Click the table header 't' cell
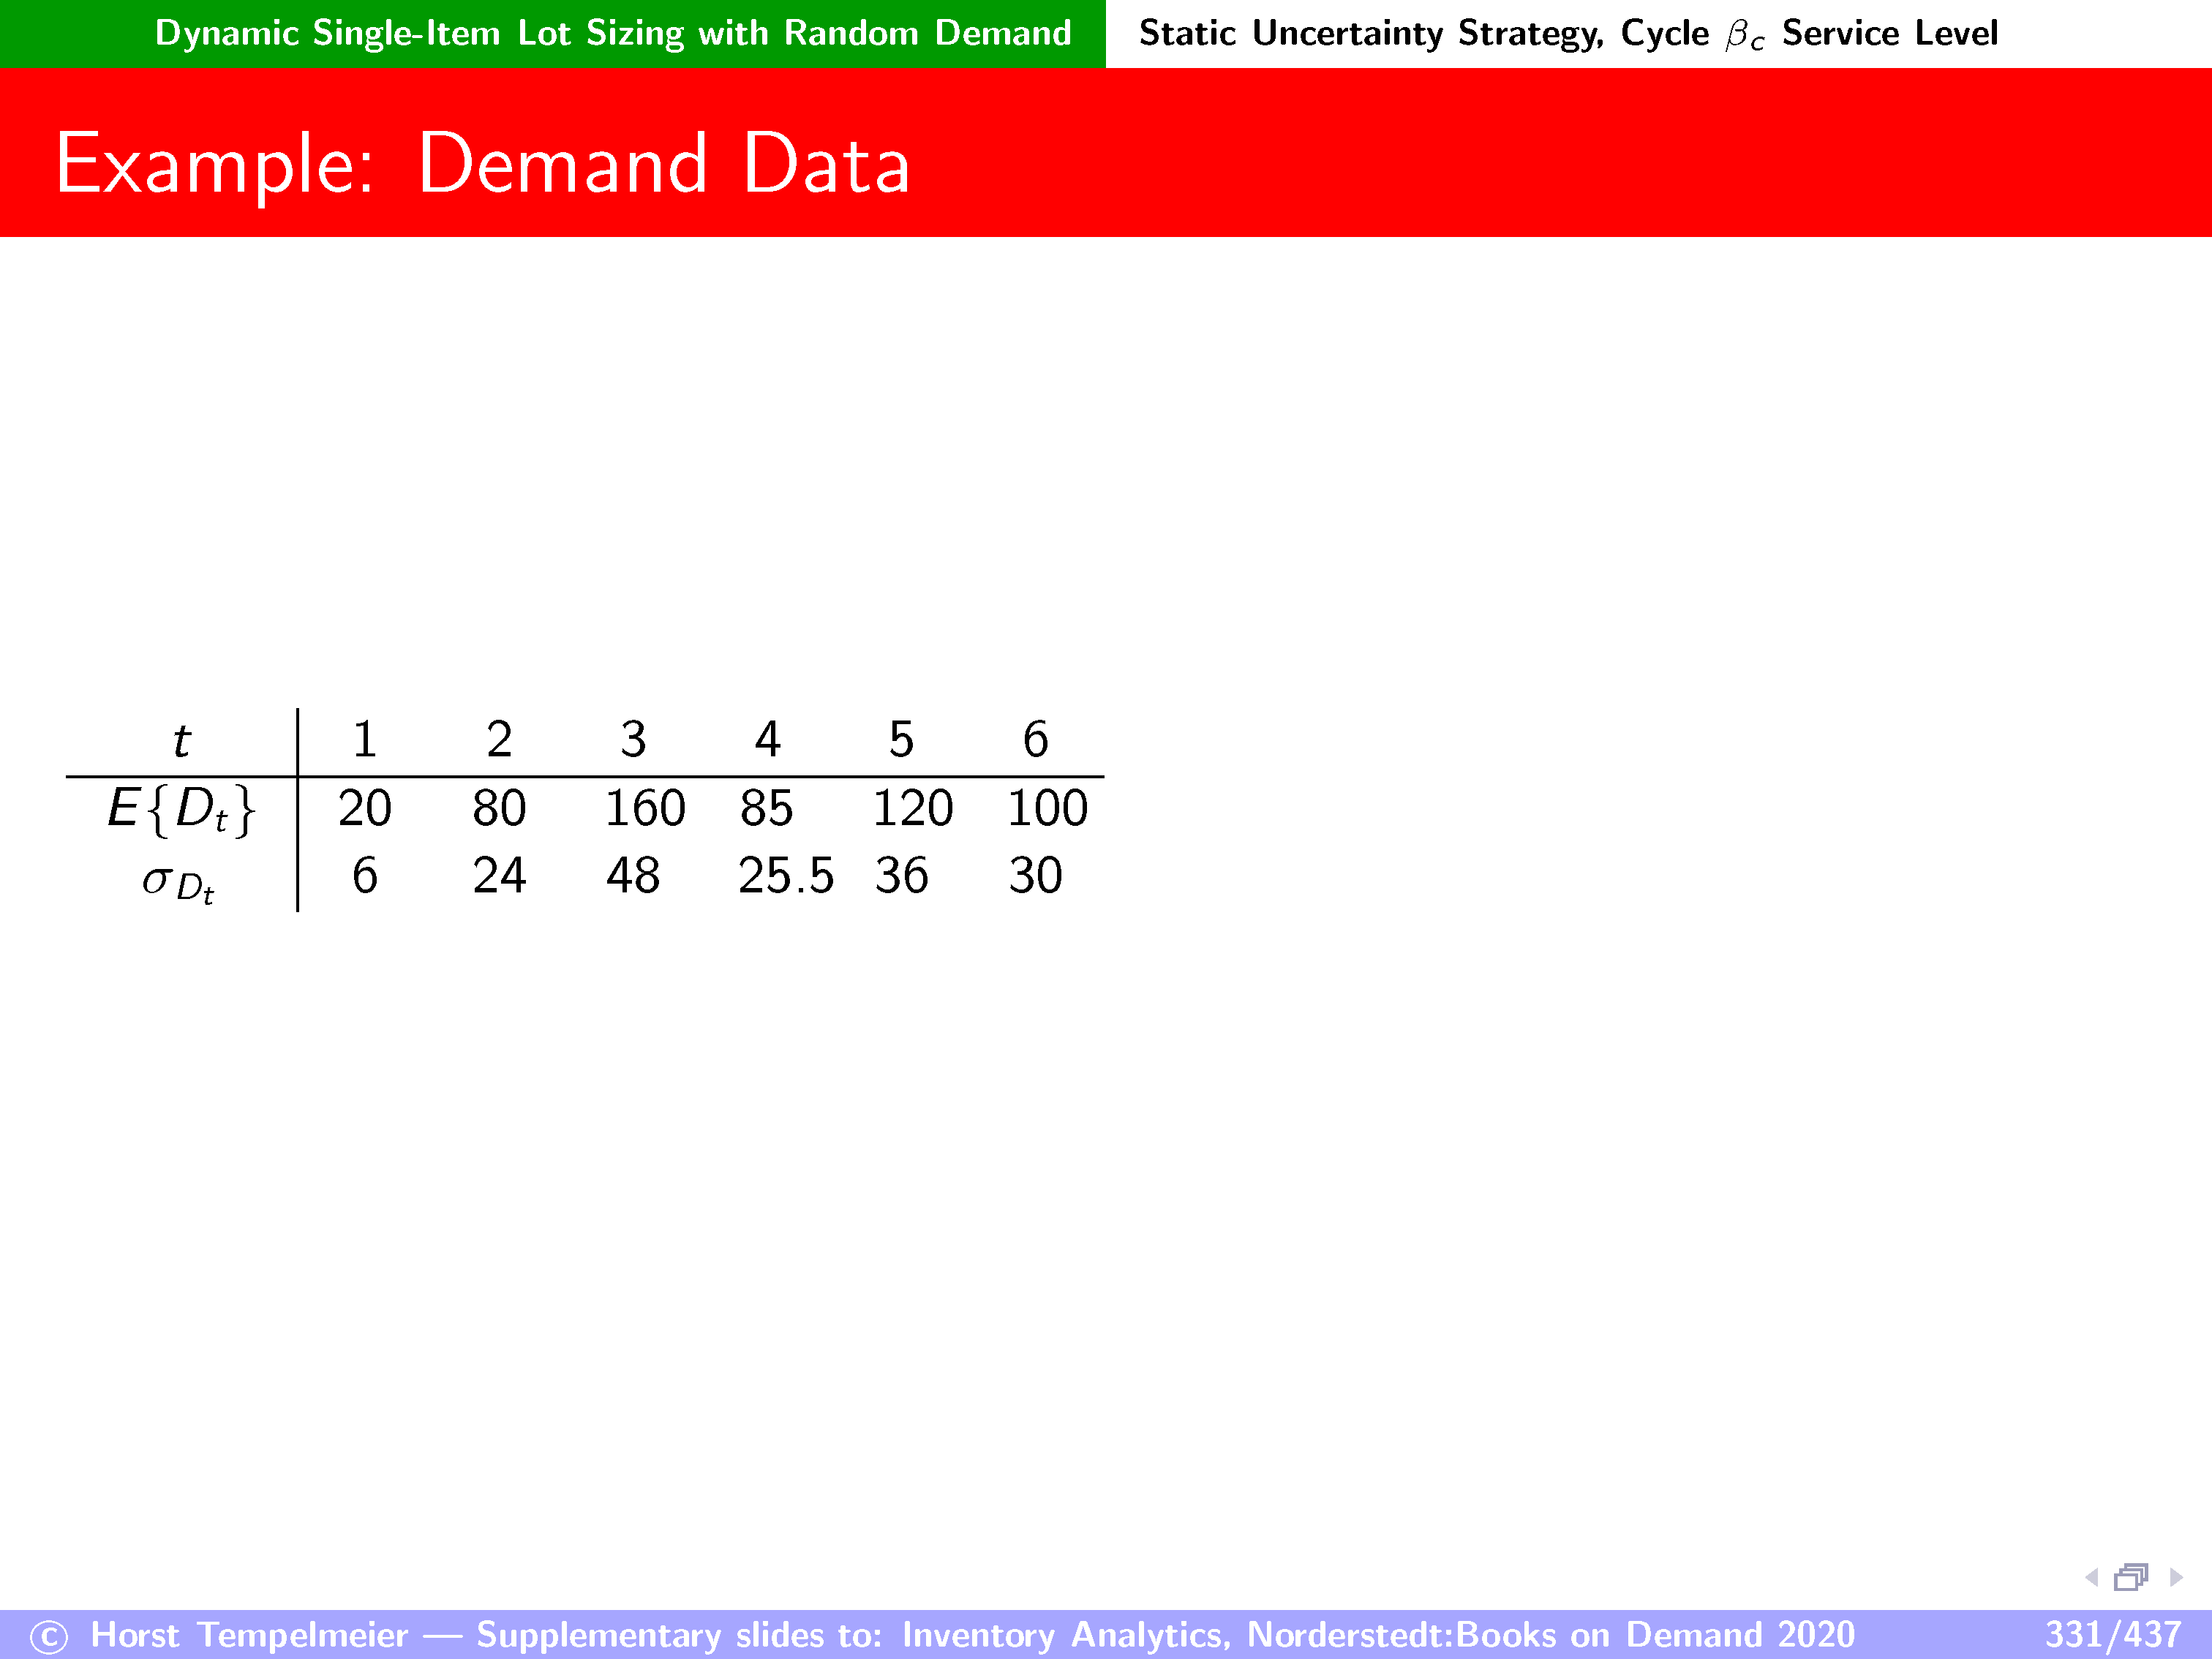Viewport: 2212px width, 1659px height. coord(181,741)
